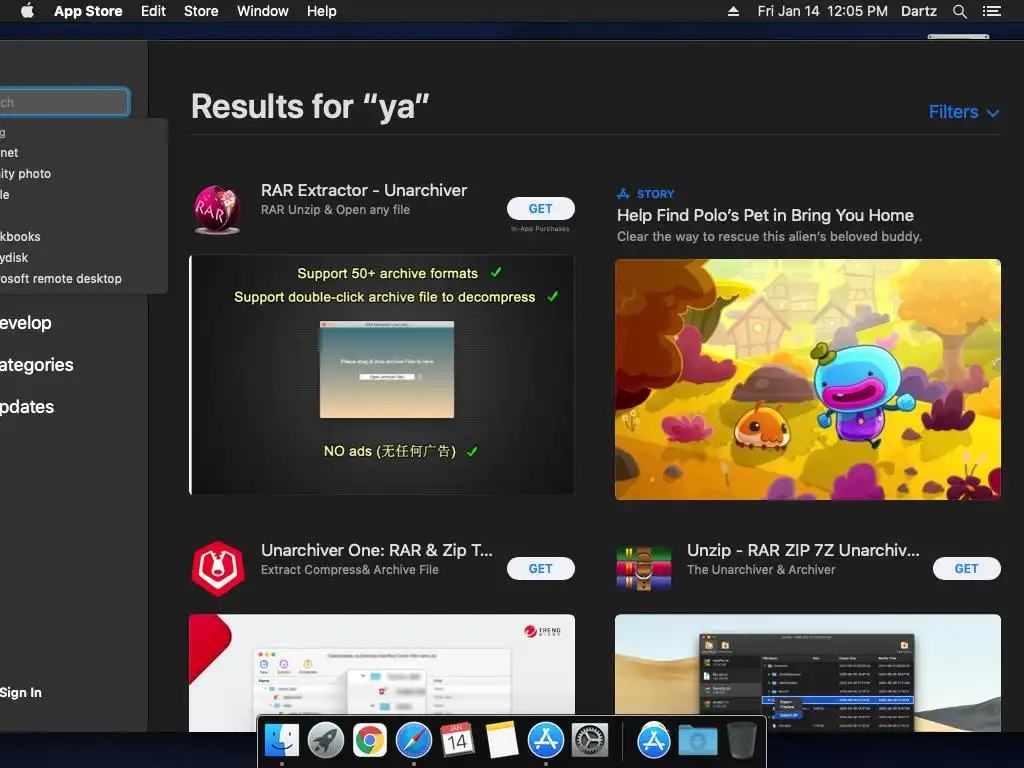The image size is (1024, 768).
Task: Click the STORY label icon
Action: click(x=624, y=194)
